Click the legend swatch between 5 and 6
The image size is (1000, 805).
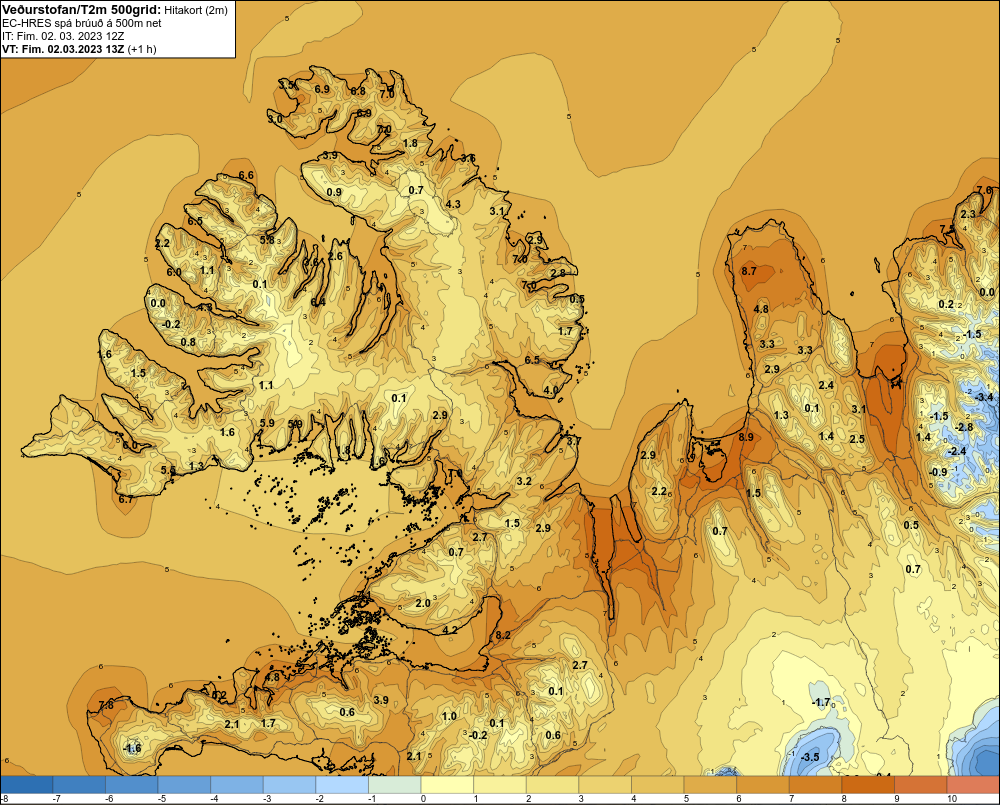pyautogui.click(x=710, y=784)
